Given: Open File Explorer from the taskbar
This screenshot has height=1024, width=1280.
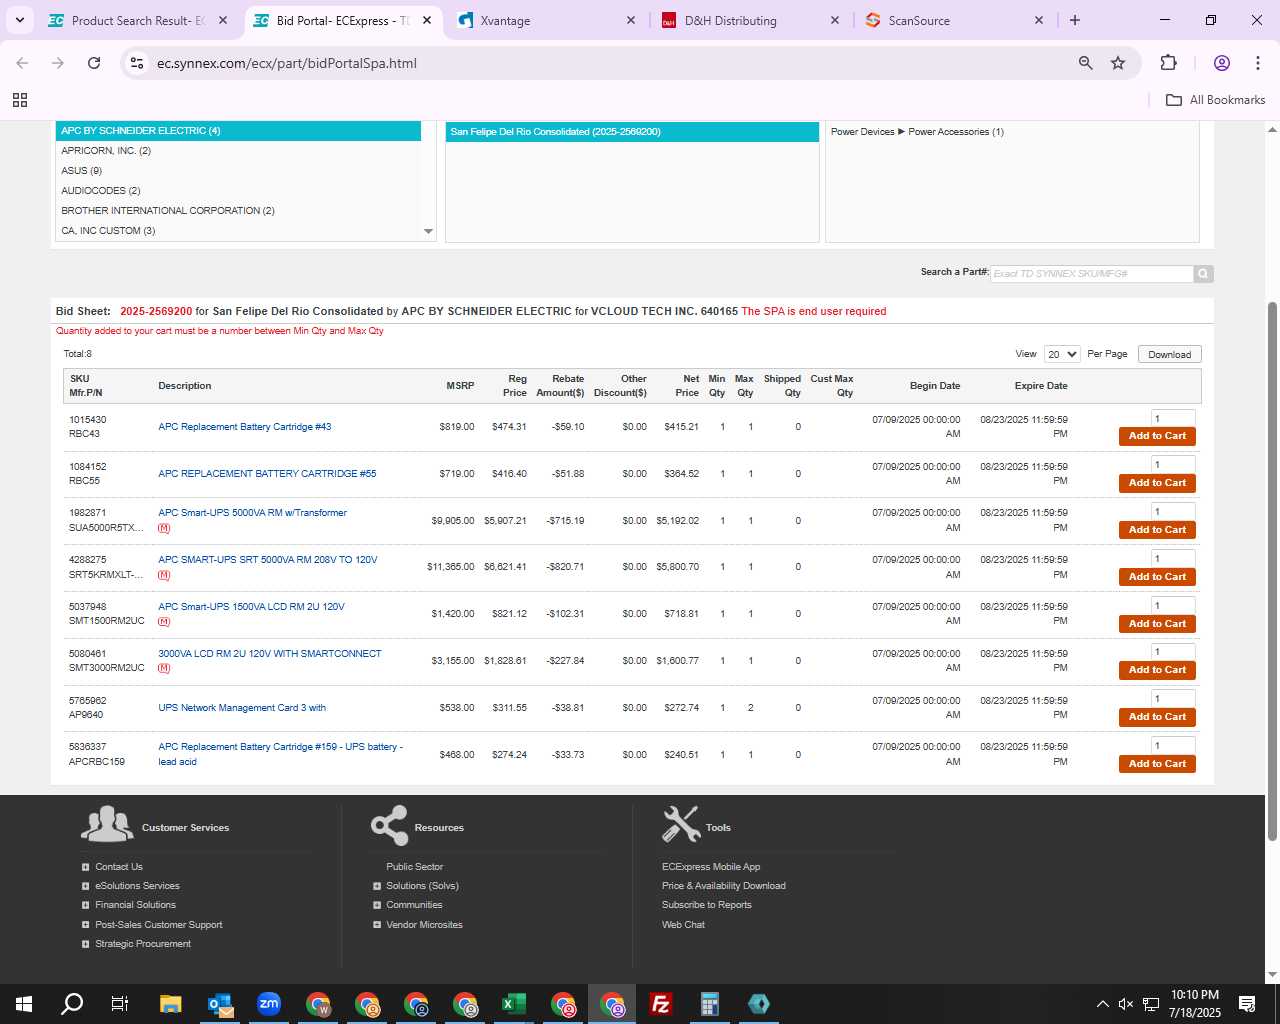Looking at the screenshot, I should pos(171,1004).
